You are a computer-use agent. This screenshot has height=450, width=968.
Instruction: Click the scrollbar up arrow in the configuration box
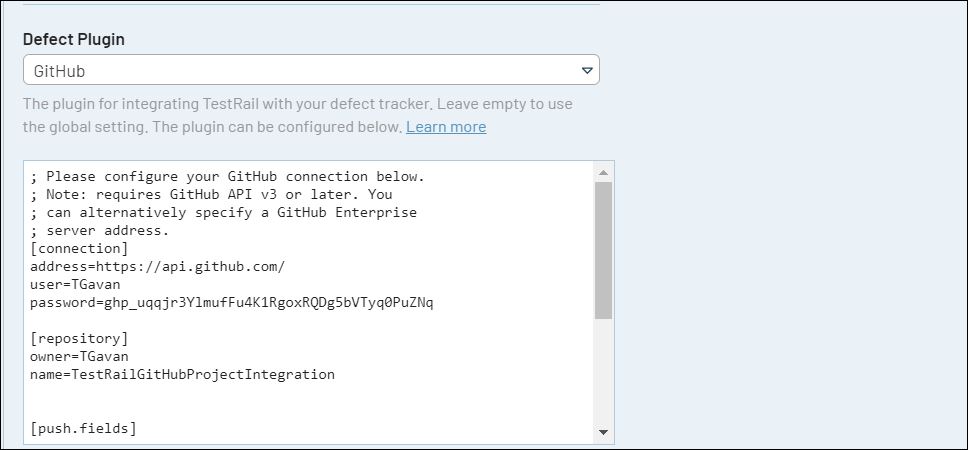(603, 172)
